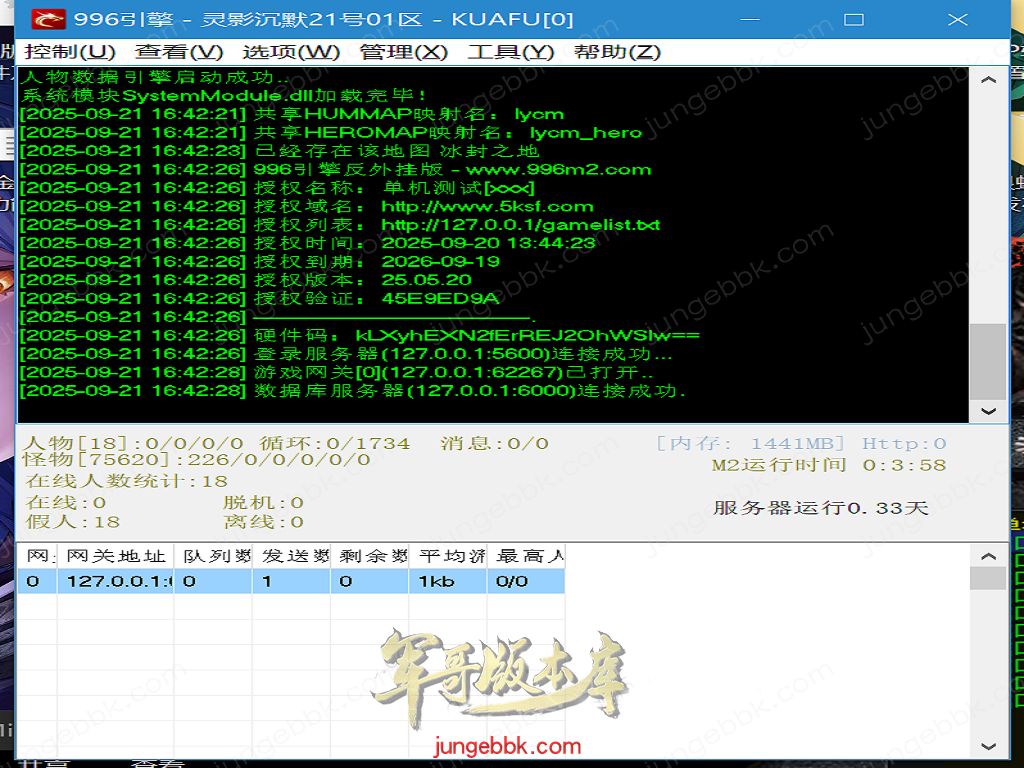Click the gateway list scrollbar thumb
1024x768 pixels.
(988, 578)
